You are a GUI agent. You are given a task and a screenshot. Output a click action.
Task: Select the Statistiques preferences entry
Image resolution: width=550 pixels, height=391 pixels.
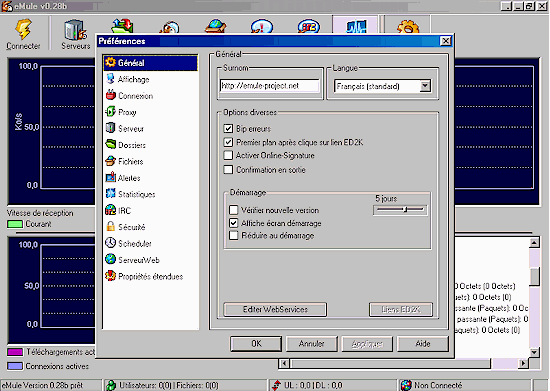(130, 194)
